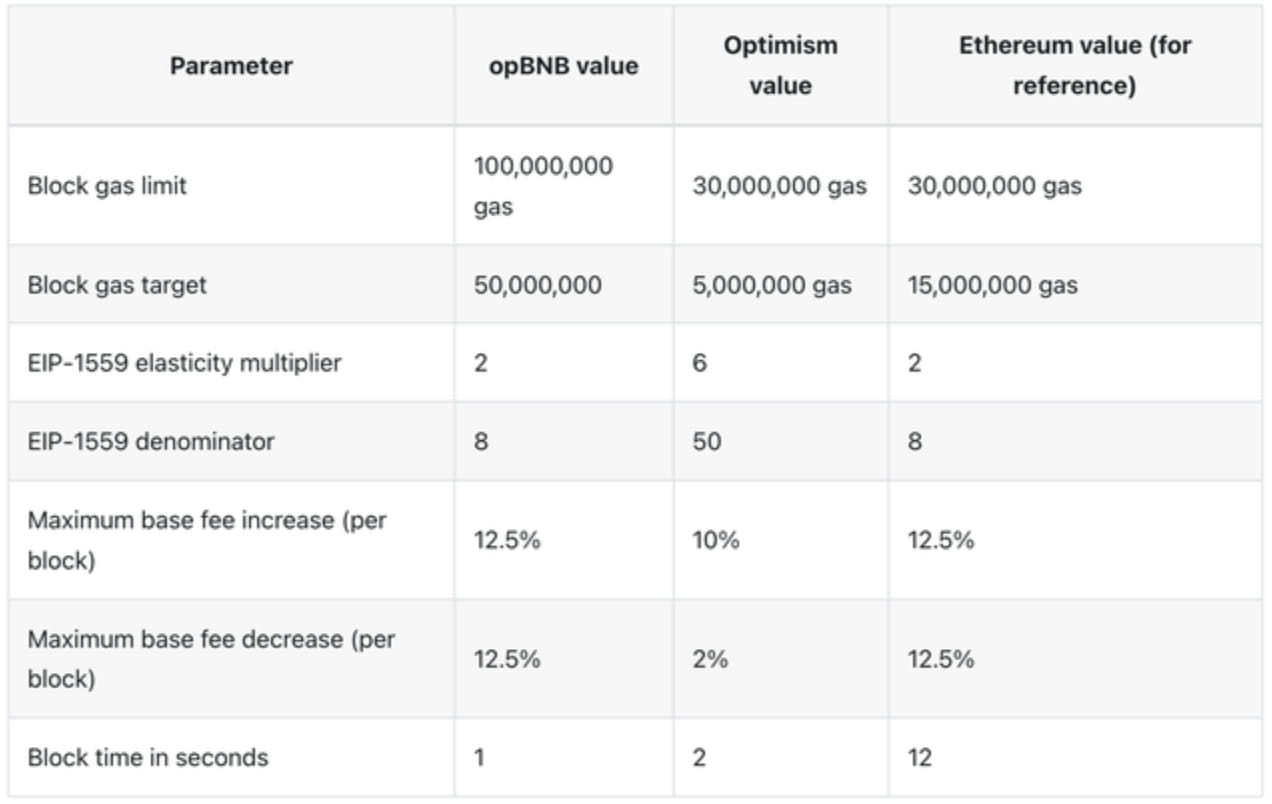
Task: Click the 100,000,000 gas opBNB cell
Action: [x=543, y=186]
